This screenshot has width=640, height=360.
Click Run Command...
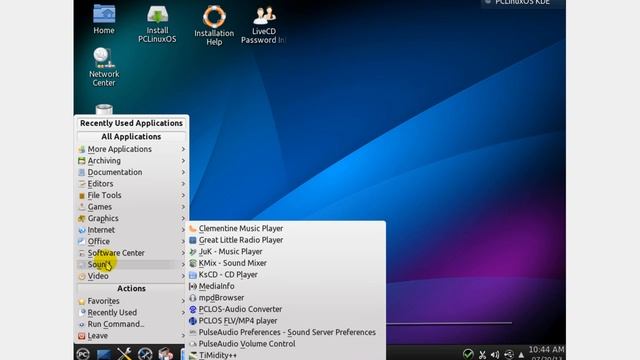(131, 324)
